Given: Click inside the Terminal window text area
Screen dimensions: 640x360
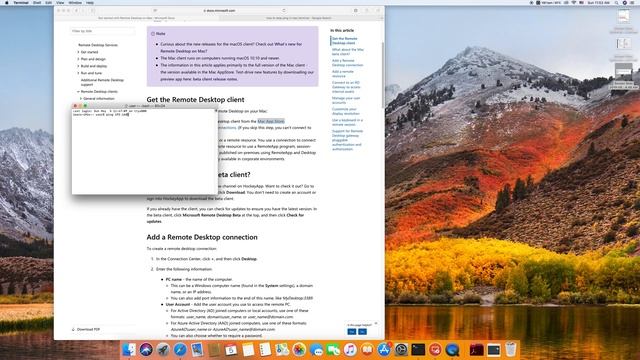Looking at the screenshot, I should [x=144, y=151].
